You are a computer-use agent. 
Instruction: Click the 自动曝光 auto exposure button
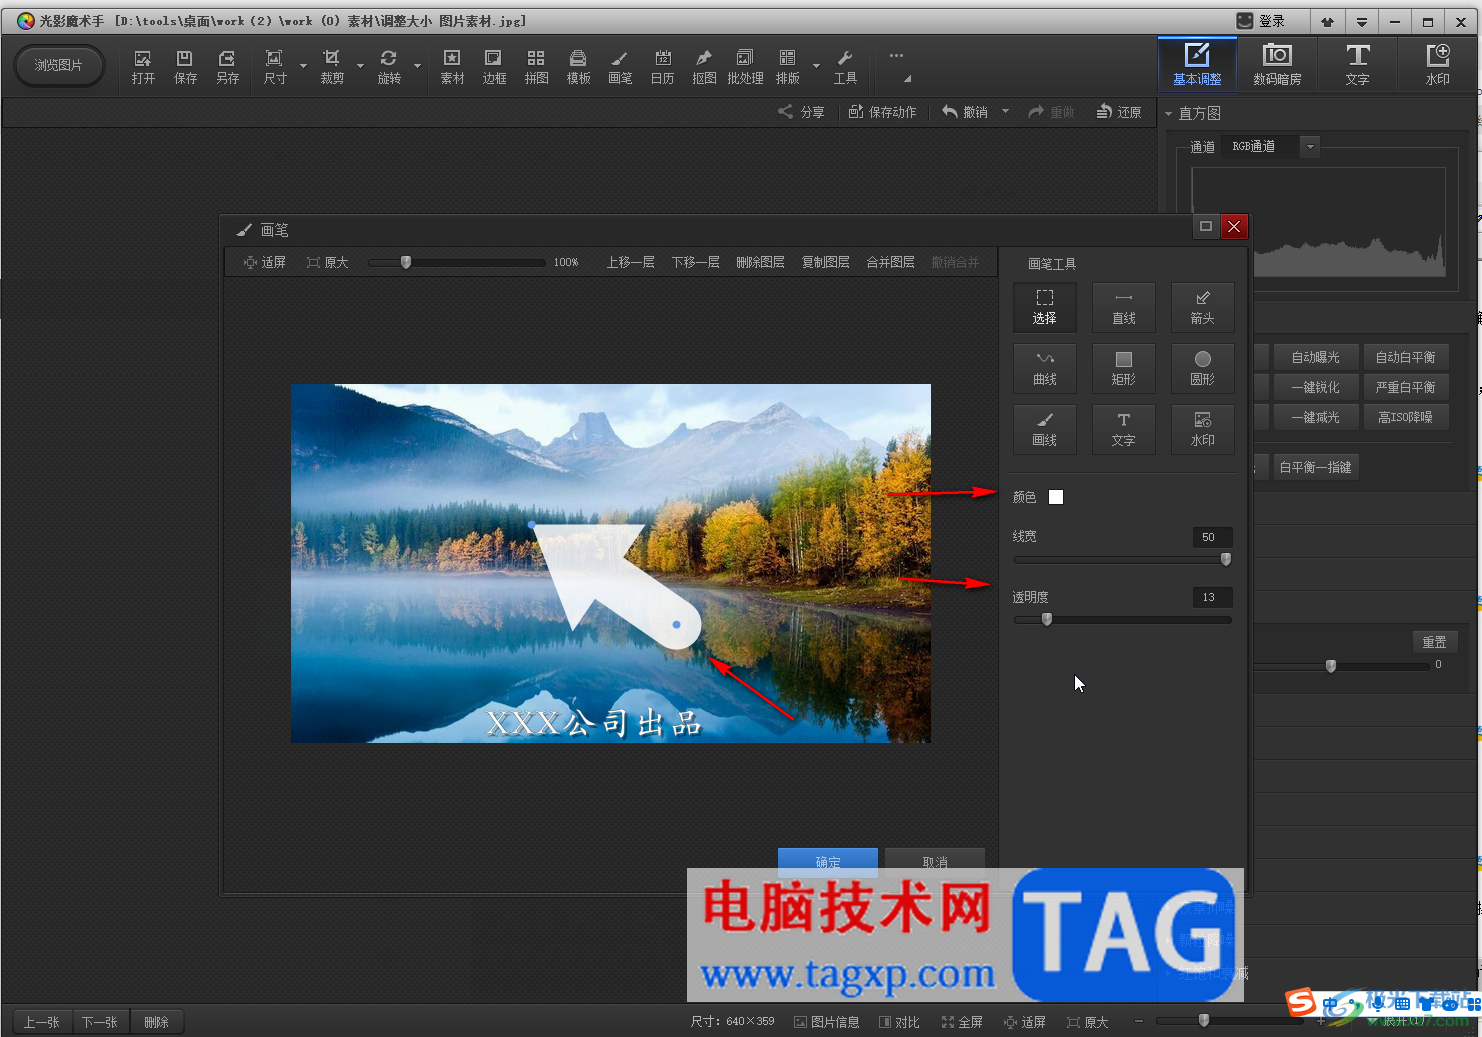click(x=1315, y=357)
